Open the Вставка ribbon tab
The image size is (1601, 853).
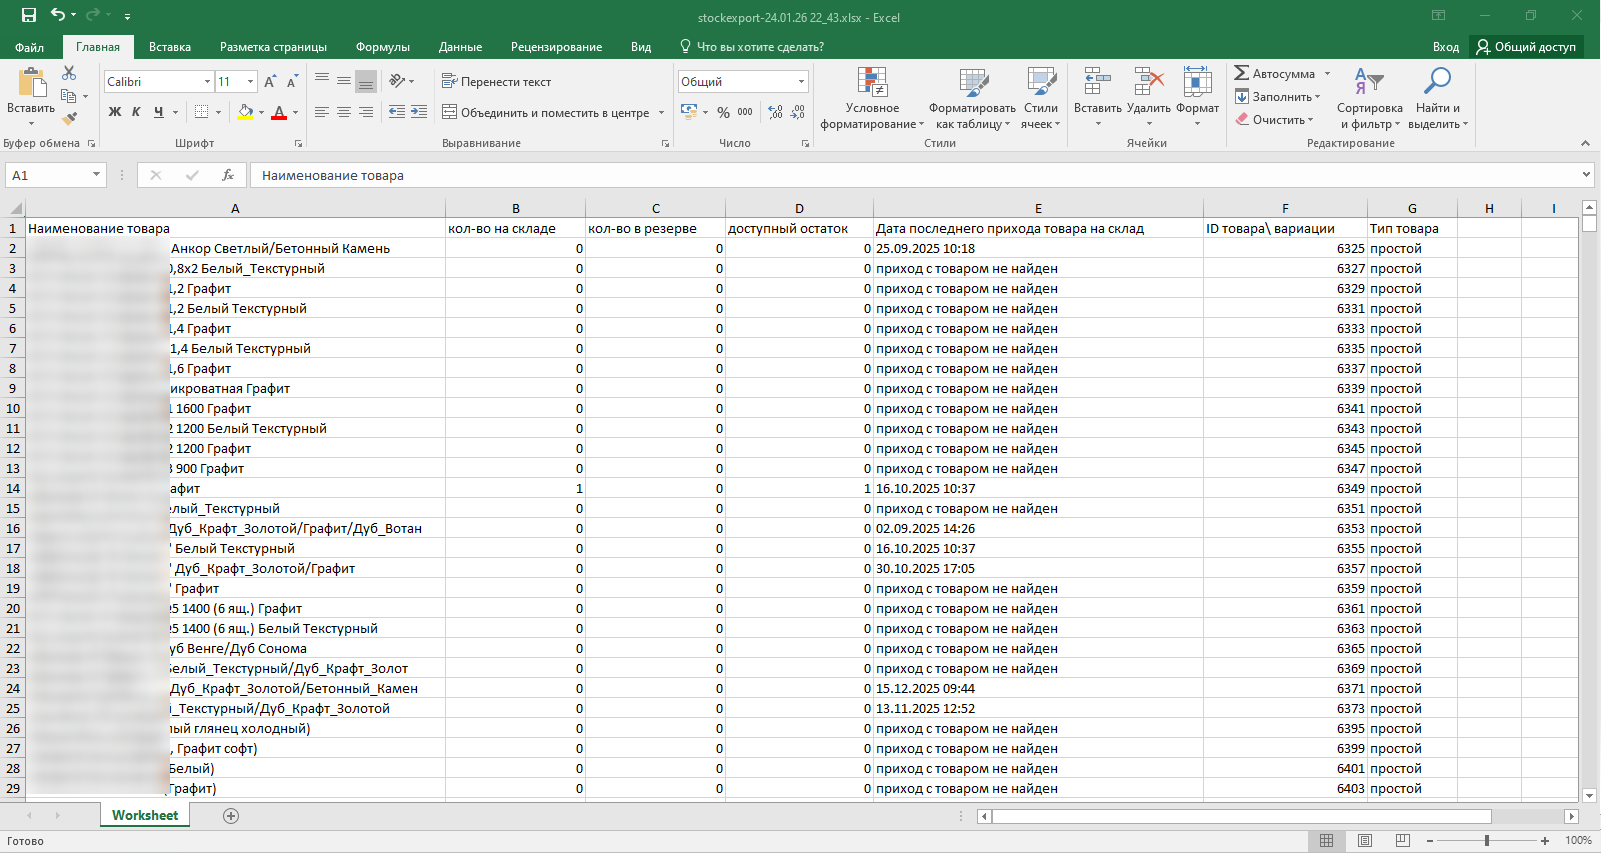(x=170, y=47)
